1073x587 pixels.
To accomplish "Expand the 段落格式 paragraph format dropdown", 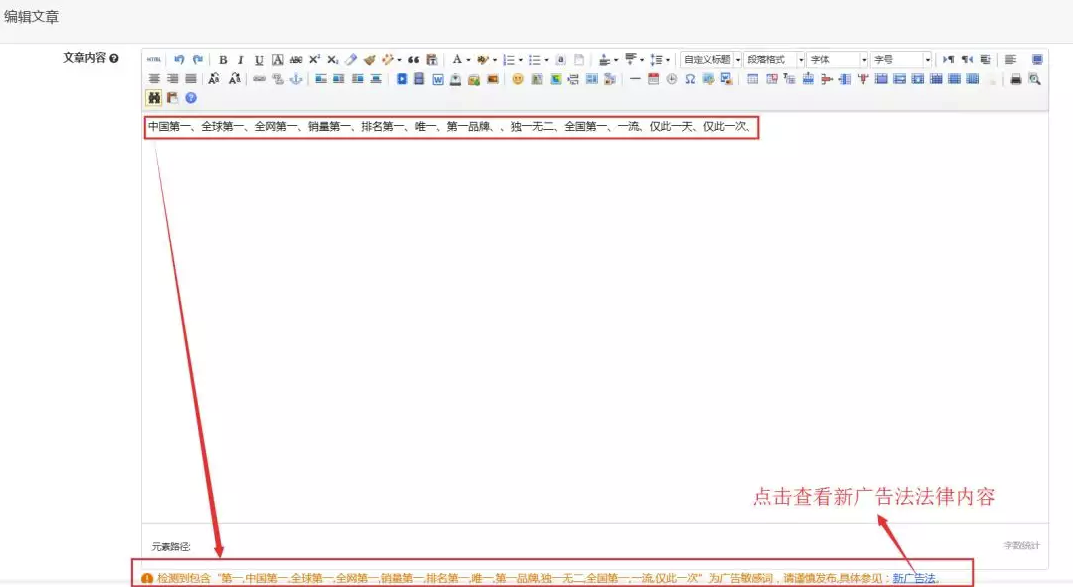I will 774,60.
